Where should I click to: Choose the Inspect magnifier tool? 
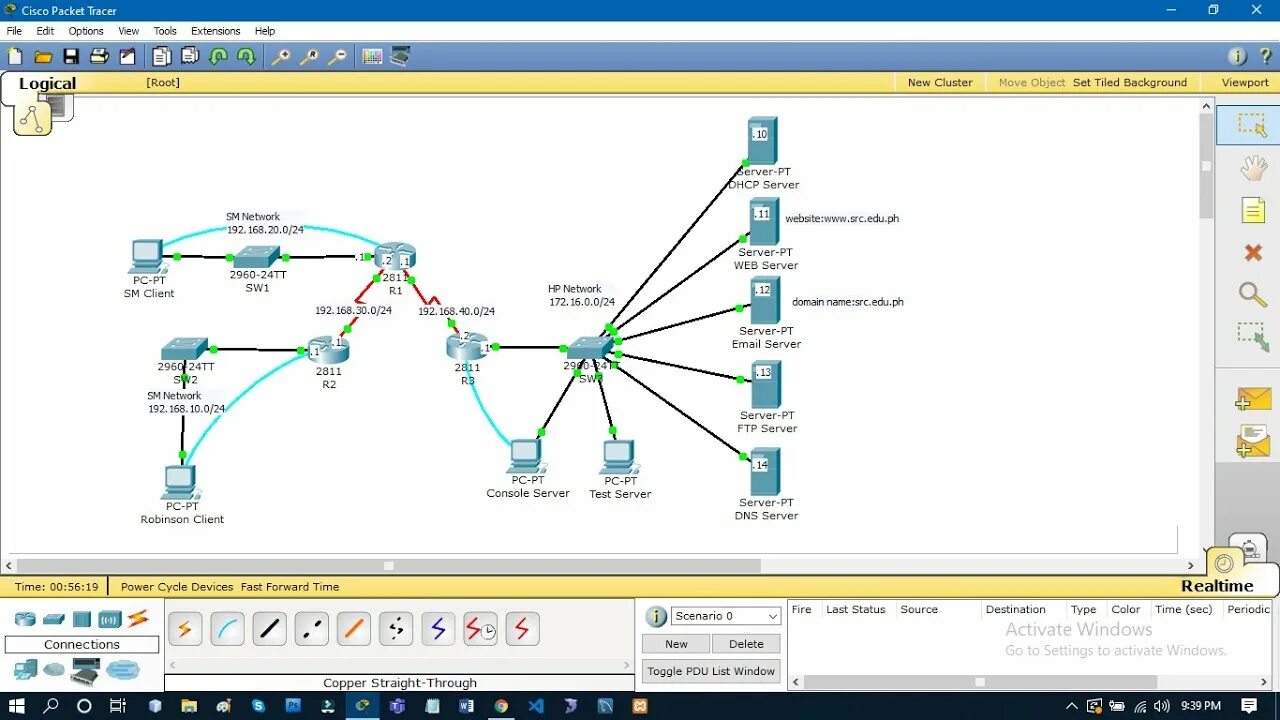pyautogui.click(x=1253, y=294)
